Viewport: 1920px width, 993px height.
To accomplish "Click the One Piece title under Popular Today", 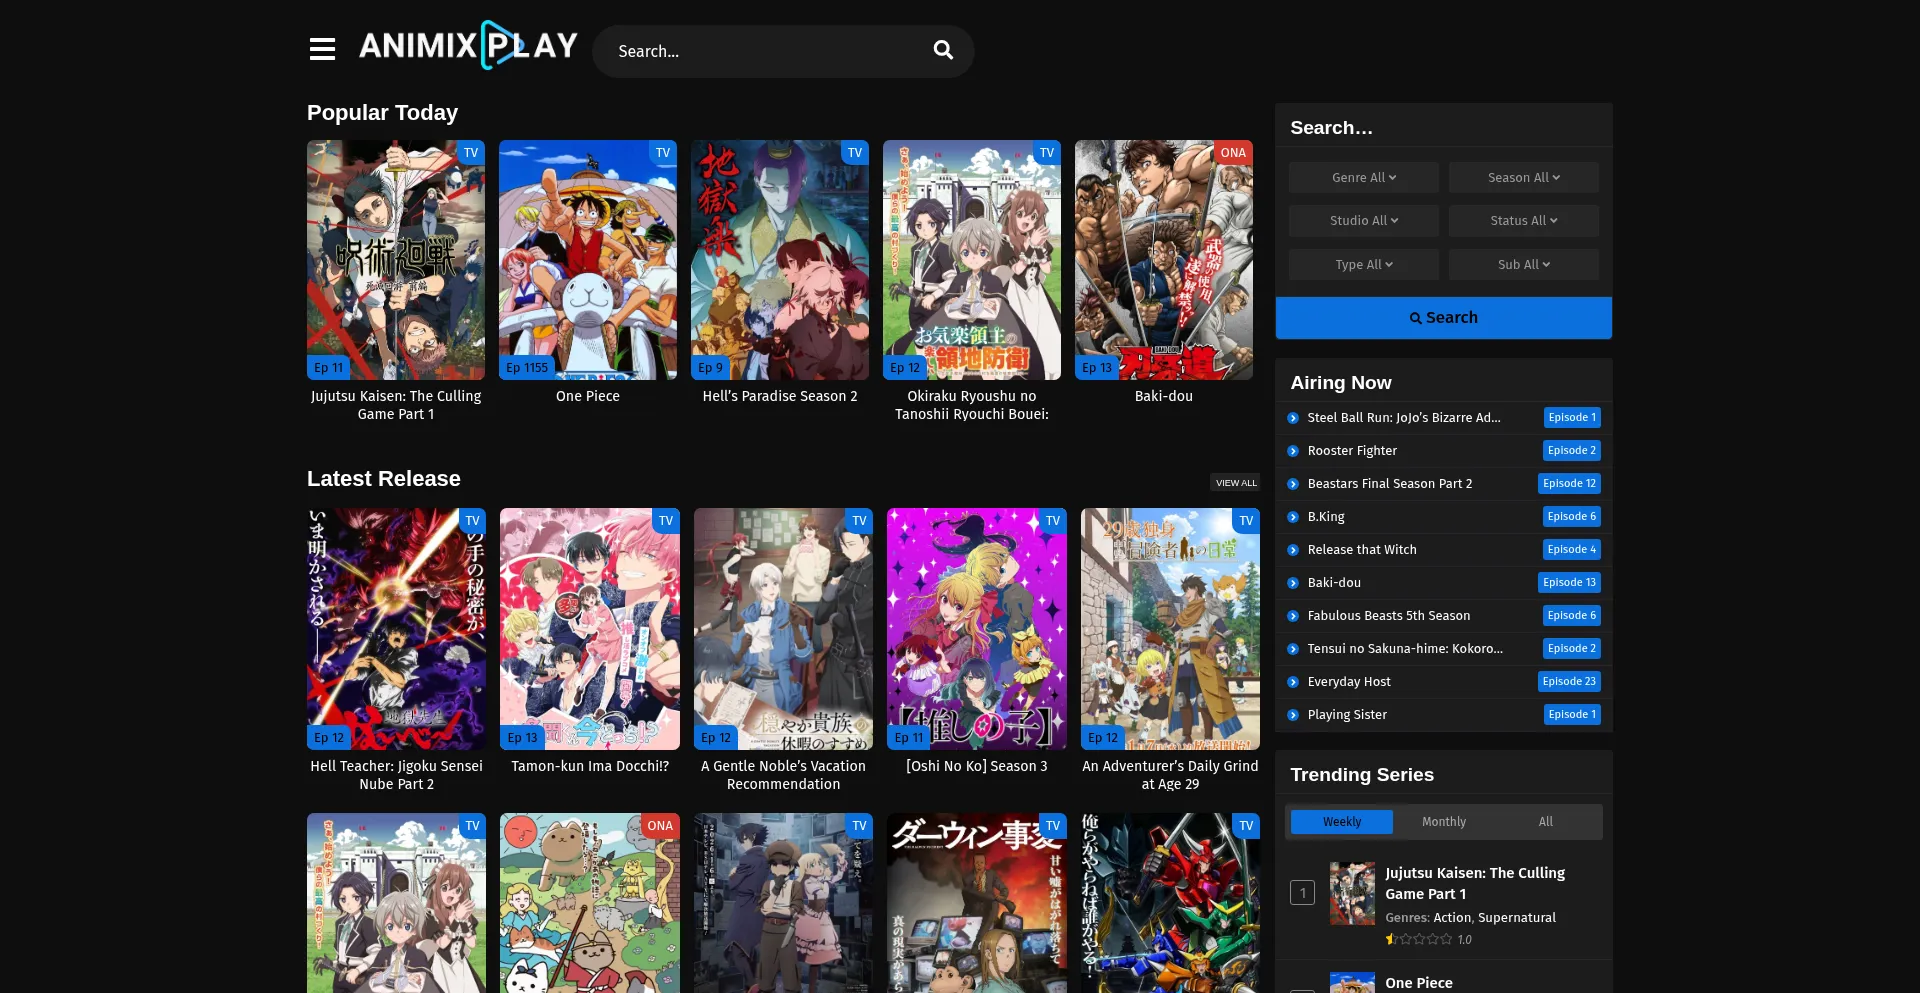I will click(588, 397).
